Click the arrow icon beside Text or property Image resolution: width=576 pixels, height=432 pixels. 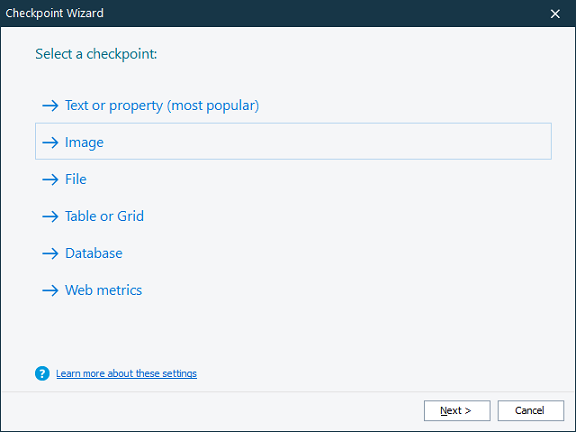point(50,106)
